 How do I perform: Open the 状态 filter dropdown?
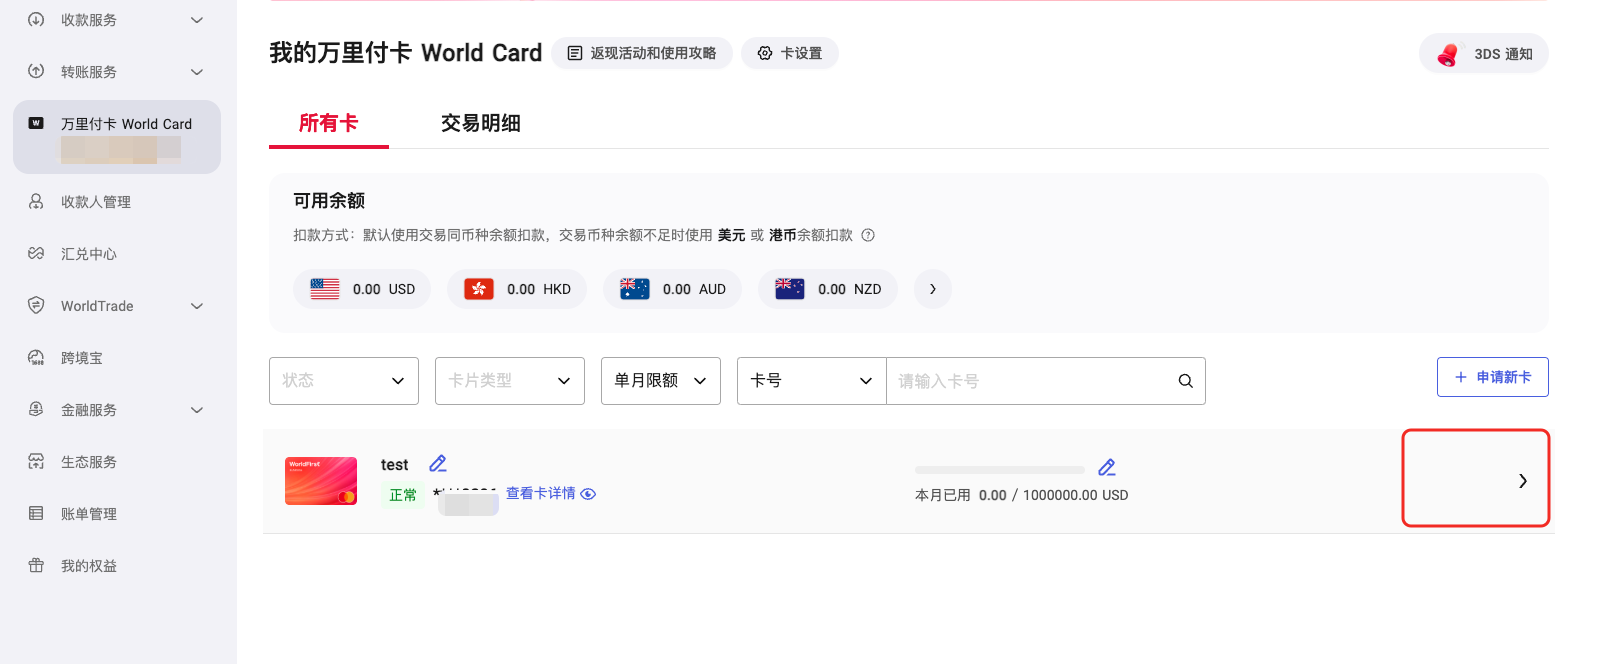(x=343, y=381)
